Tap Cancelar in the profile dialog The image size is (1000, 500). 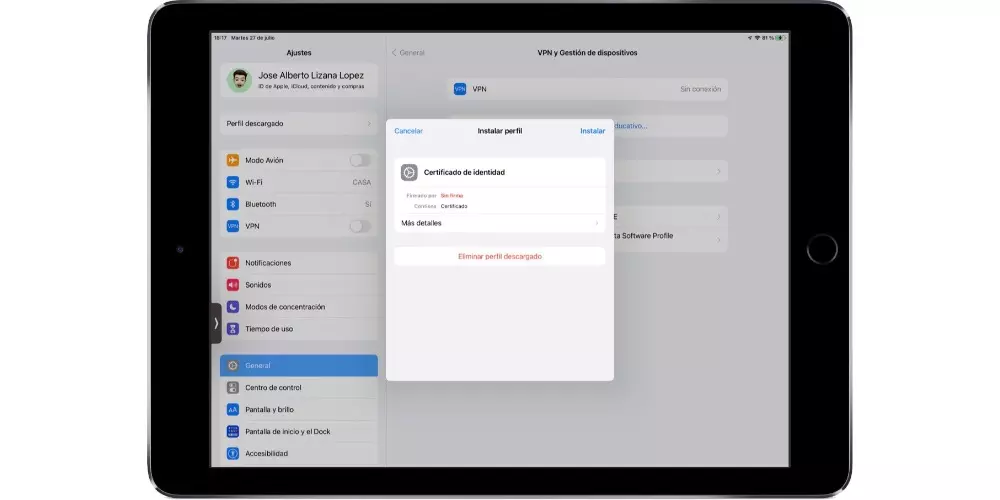click(408, 131)
